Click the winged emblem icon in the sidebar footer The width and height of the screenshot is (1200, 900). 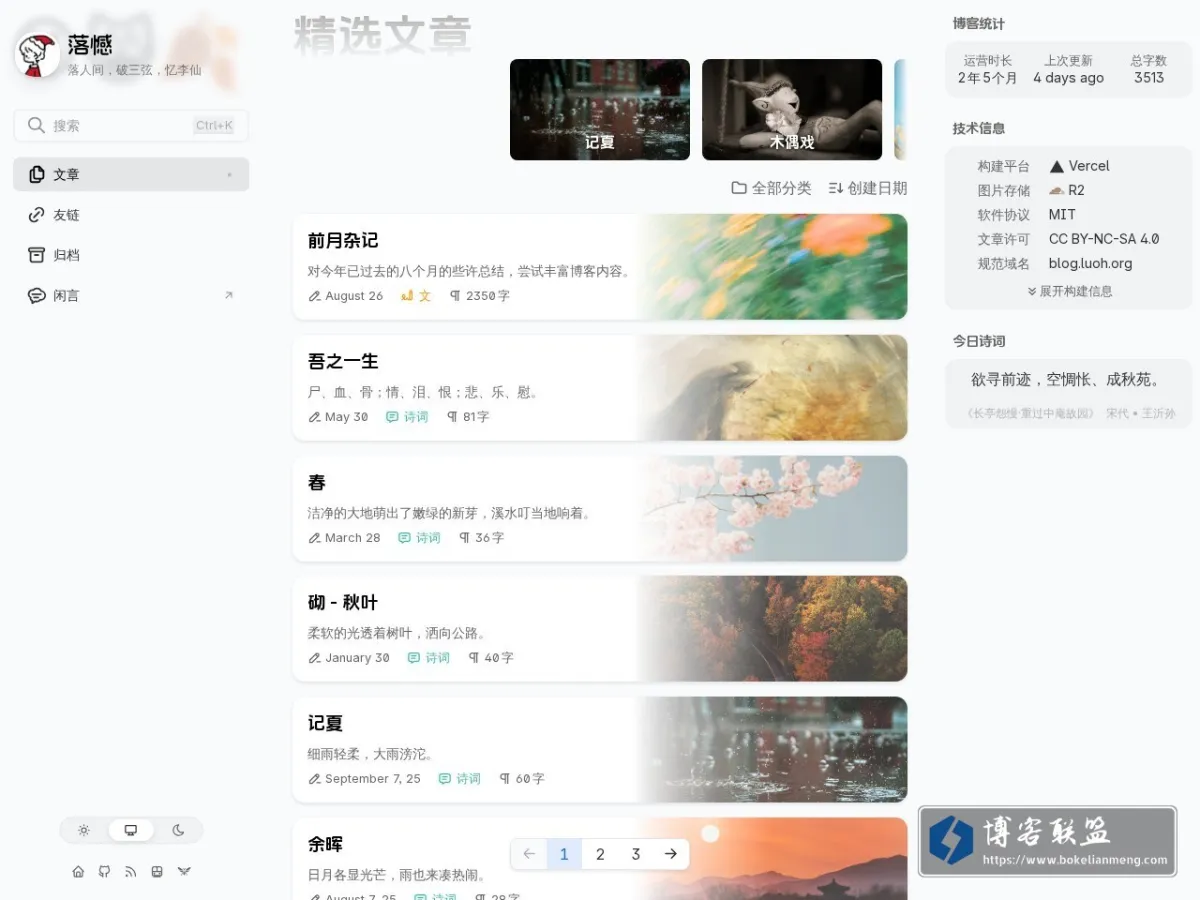(184, 872)
